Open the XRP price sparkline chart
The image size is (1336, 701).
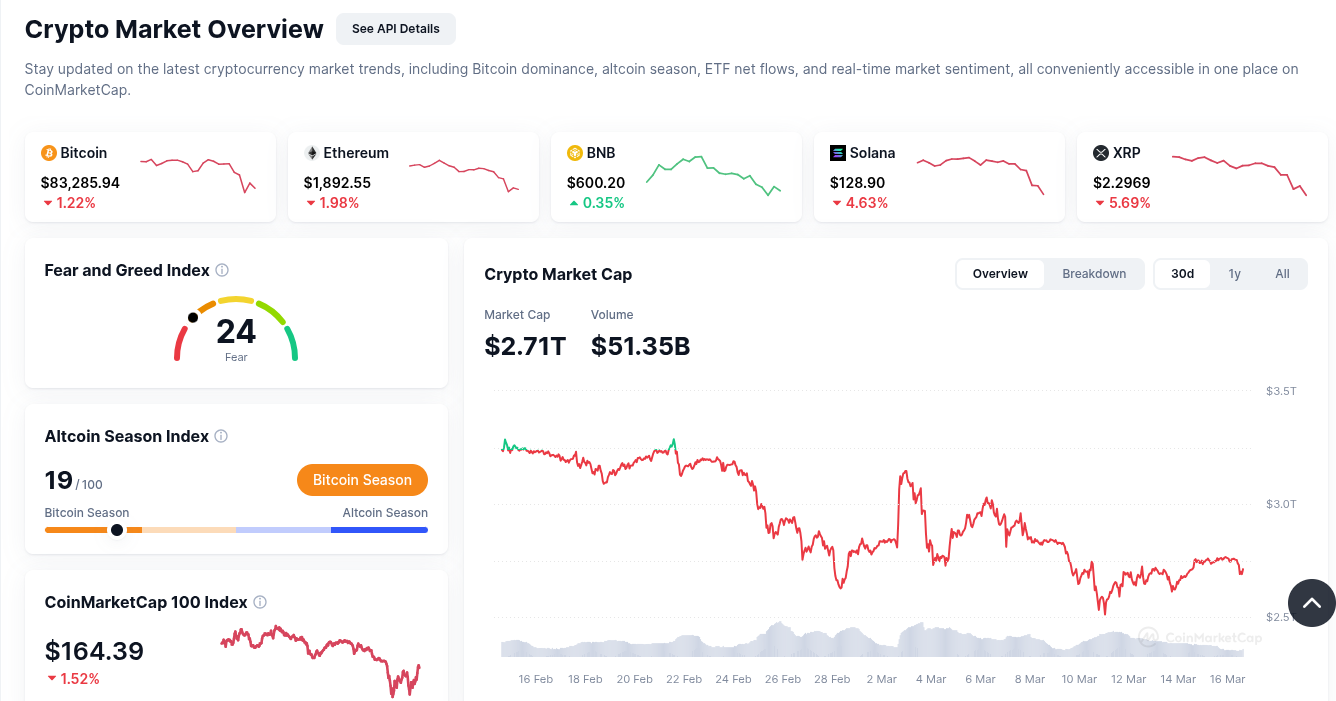point(1239,174)
